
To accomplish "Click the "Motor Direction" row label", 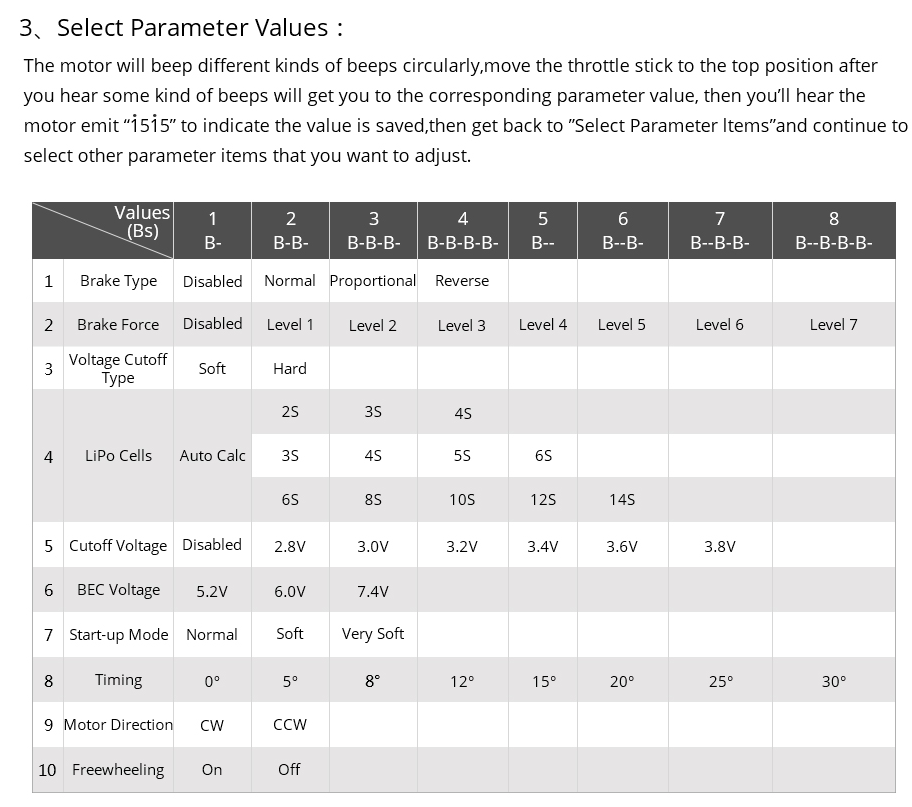I will click(118, 725).
